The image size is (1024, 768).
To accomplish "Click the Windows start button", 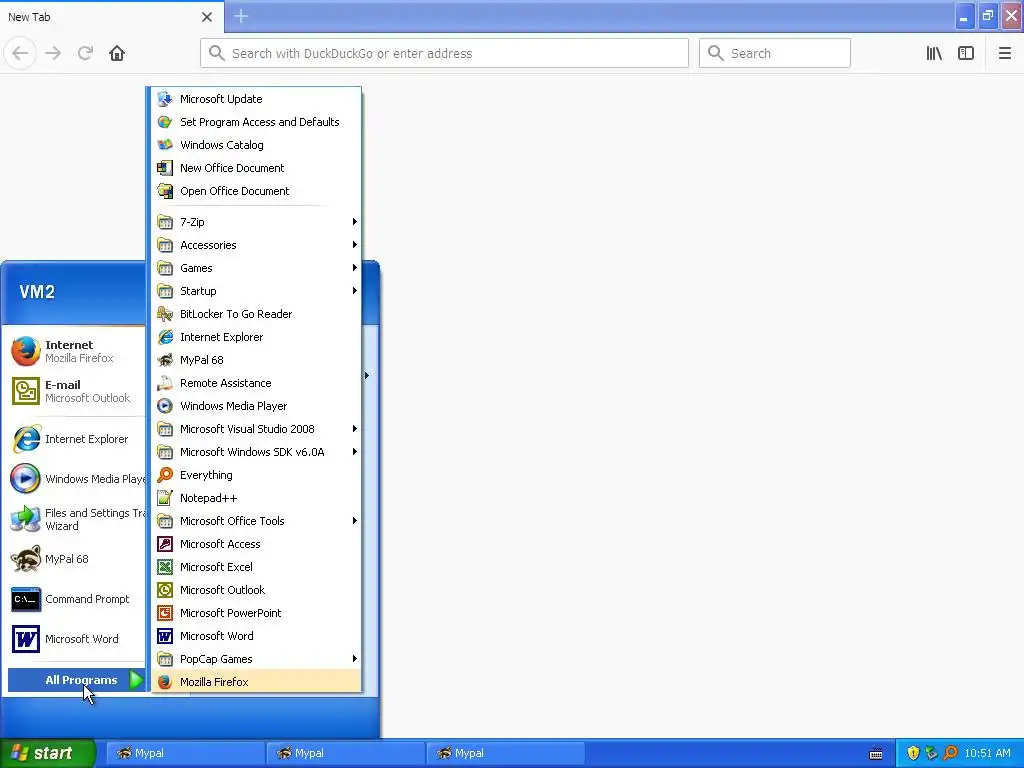I will 48,753.
